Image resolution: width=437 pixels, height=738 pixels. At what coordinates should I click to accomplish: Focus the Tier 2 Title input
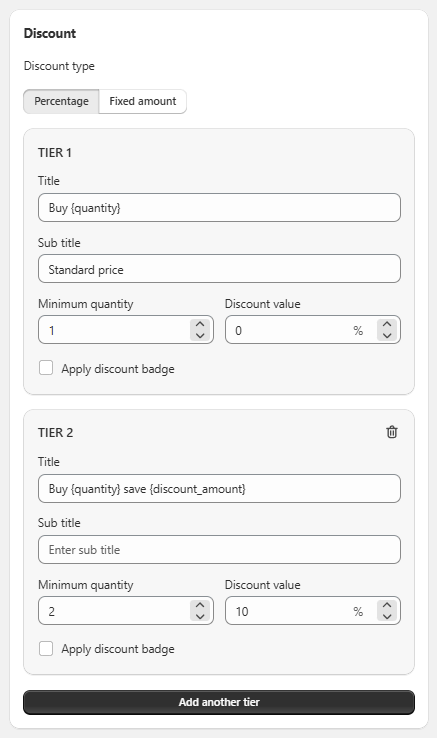219,489
